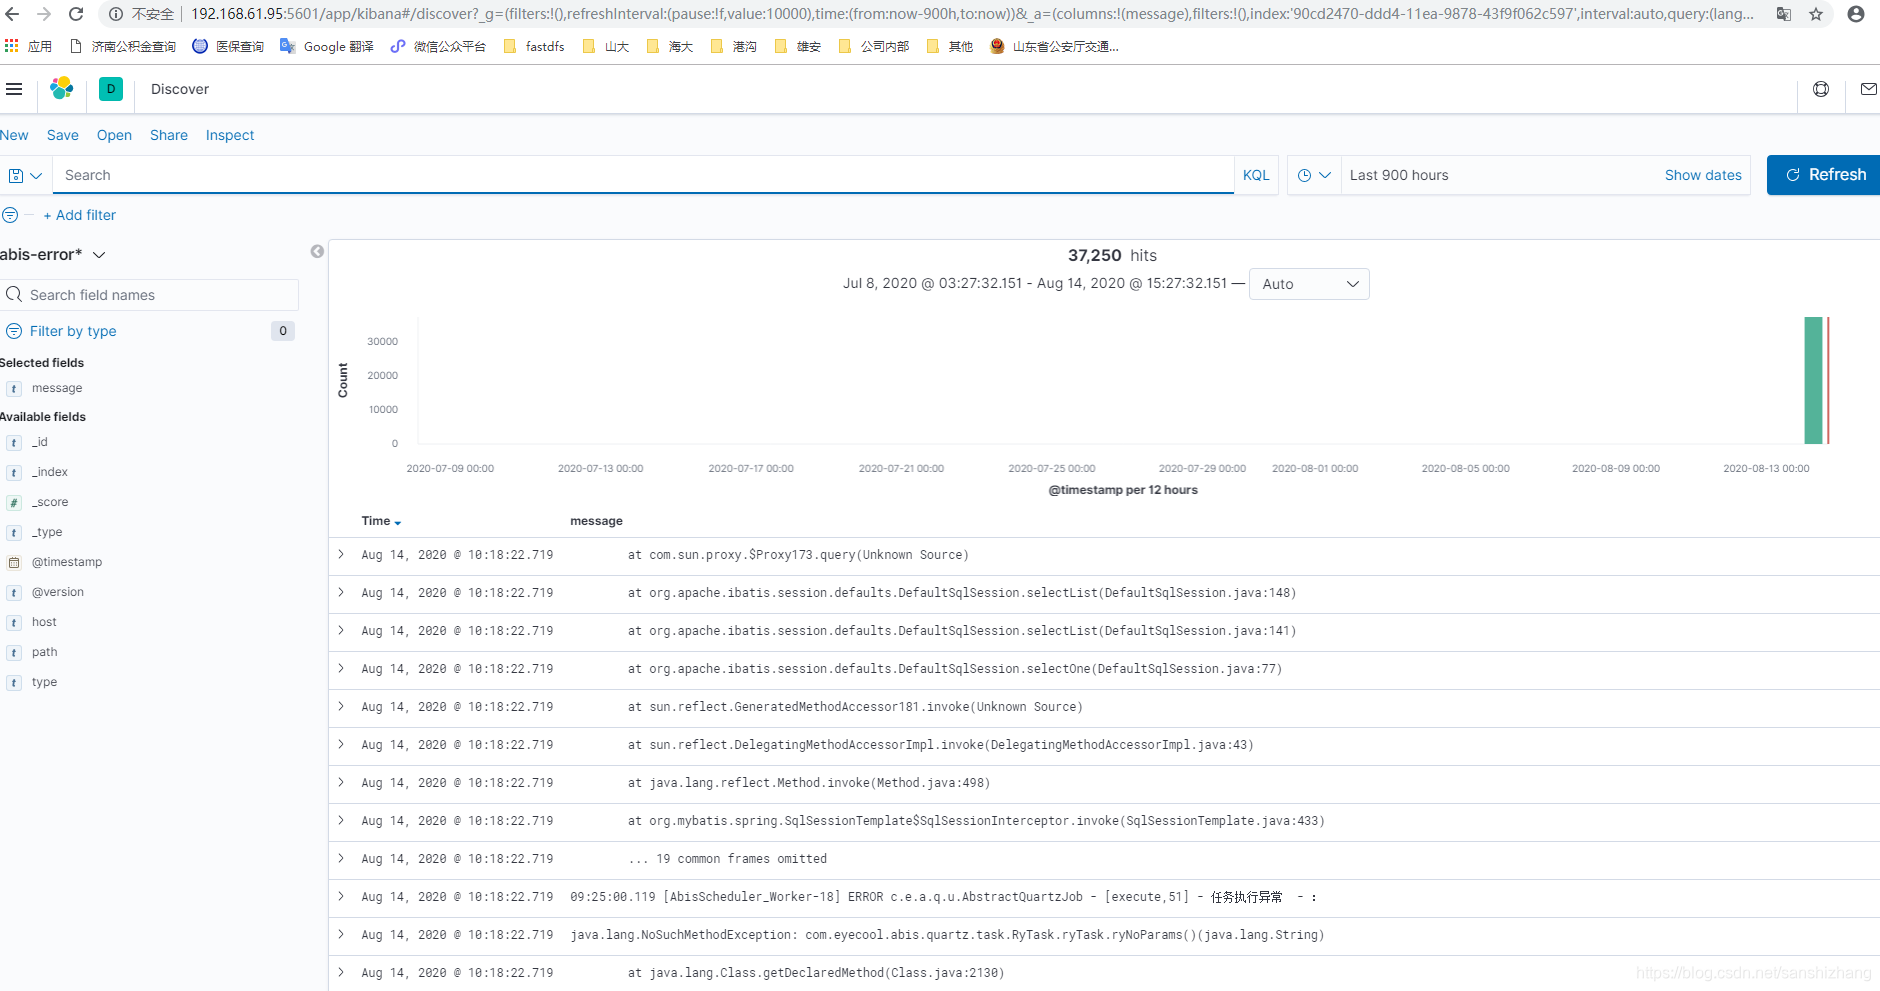This screenshot has height=991, width=1880.
Task: Click the @timestamp date field icon
Action: tap(14, 563)
